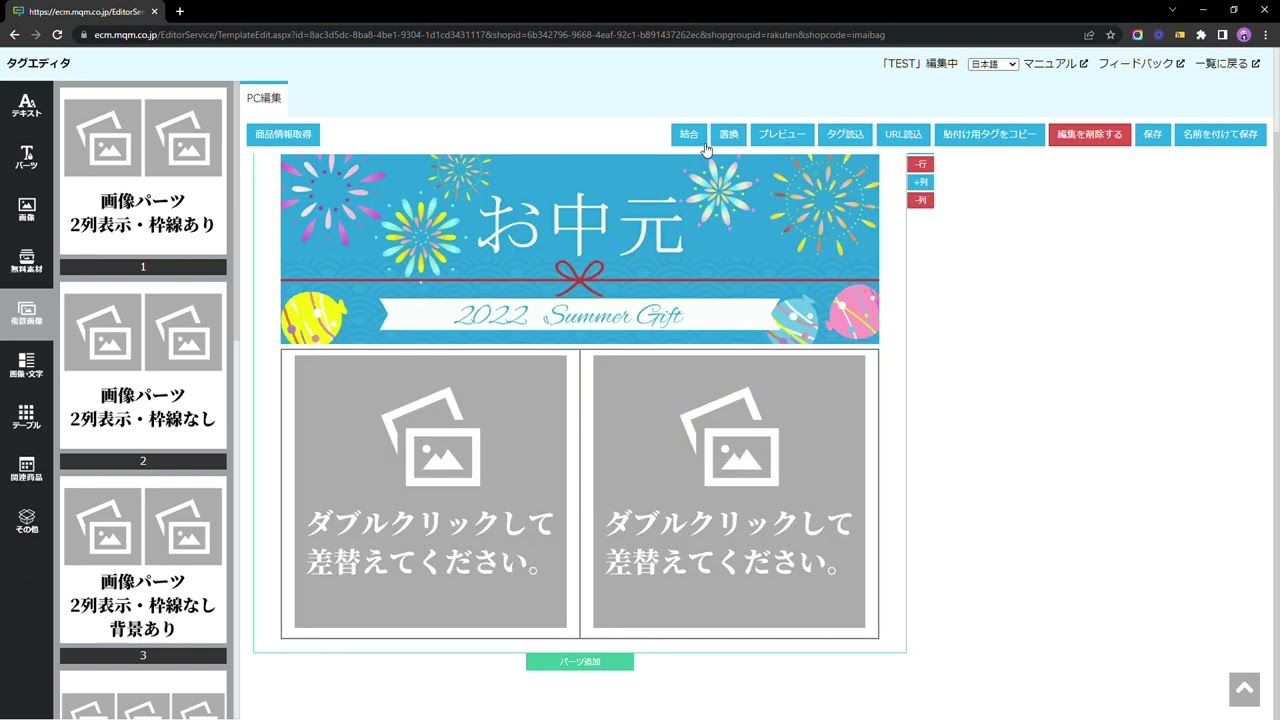Select the 複数画像 multiple images panel
The height and width of the screenshot is (720, 1280).
(x=27, y=314)
